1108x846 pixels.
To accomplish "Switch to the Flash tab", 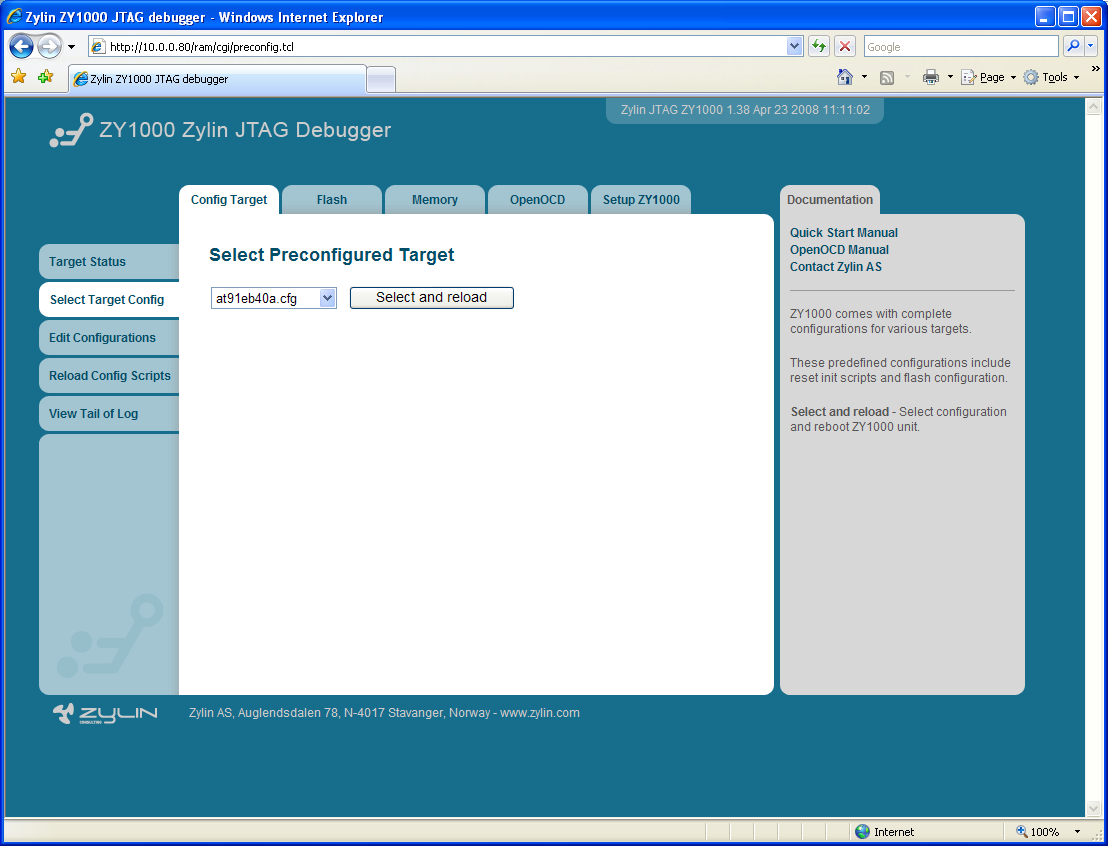I will coord(332,200).
